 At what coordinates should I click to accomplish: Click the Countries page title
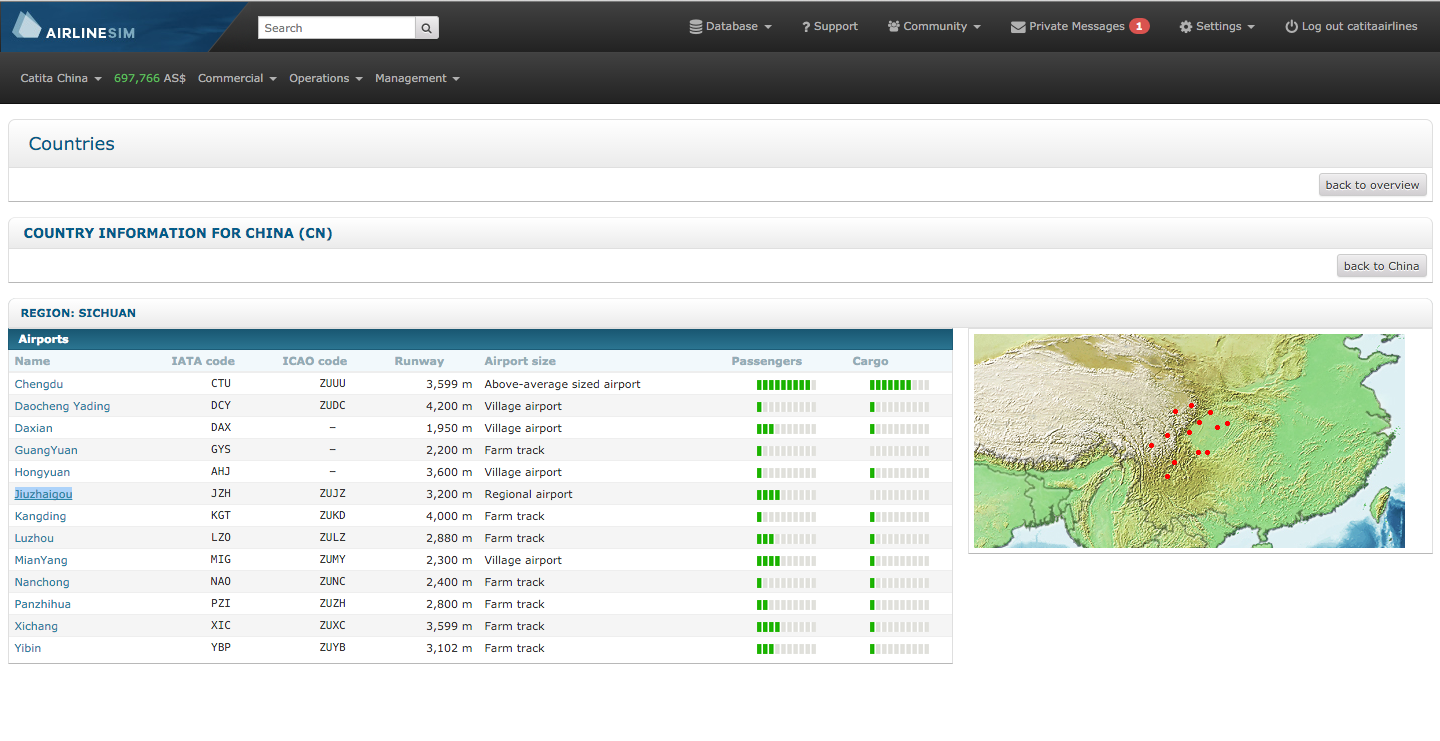(71, 144)
